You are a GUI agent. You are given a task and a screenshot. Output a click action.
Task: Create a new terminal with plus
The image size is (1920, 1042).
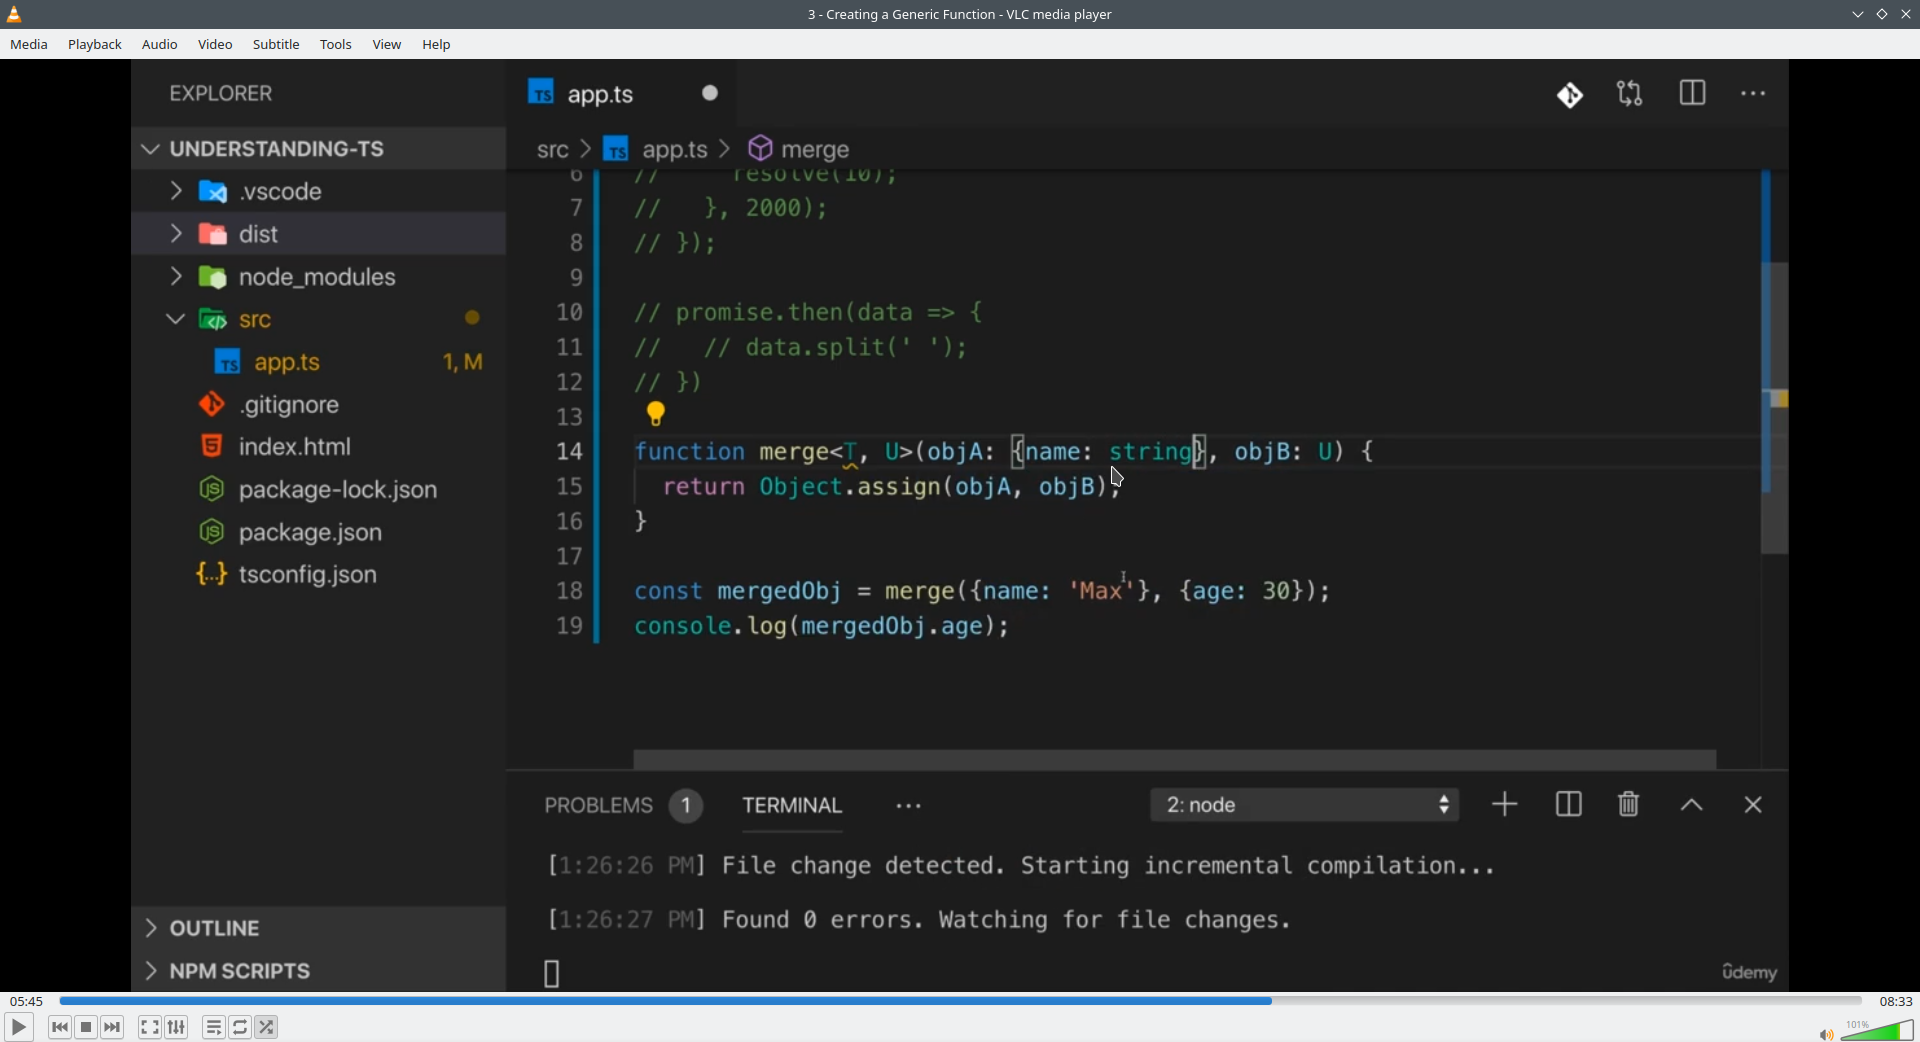tap(1505, 805)
